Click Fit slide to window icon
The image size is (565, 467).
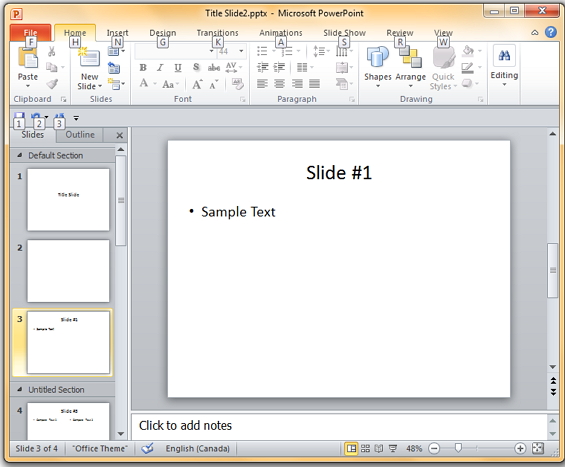538,449
